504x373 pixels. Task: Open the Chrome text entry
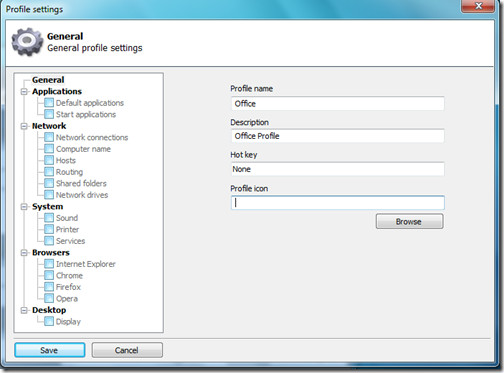[x=69, y=275]
